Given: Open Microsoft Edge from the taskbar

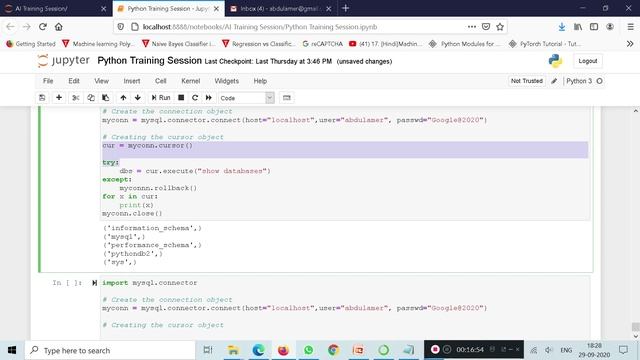Looking at the screenshot, I should point(258,350).
